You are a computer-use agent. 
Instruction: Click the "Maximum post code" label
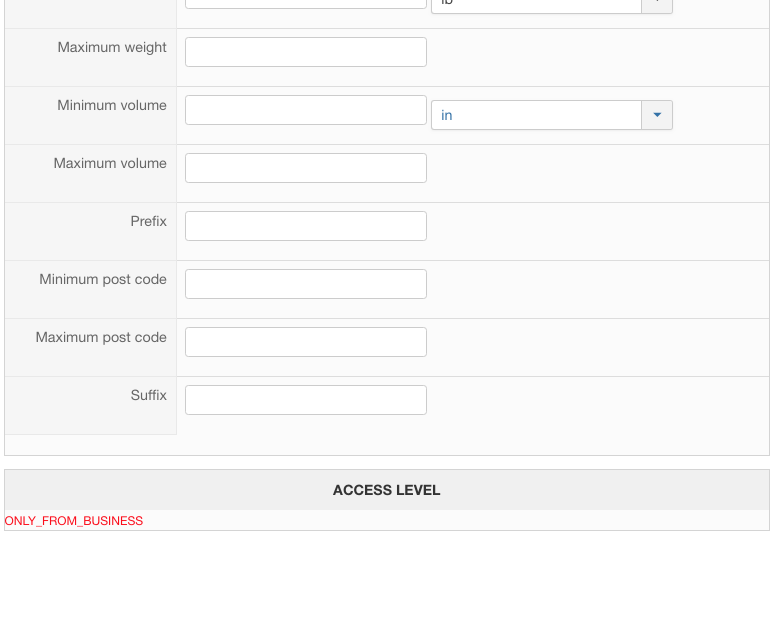101,337
